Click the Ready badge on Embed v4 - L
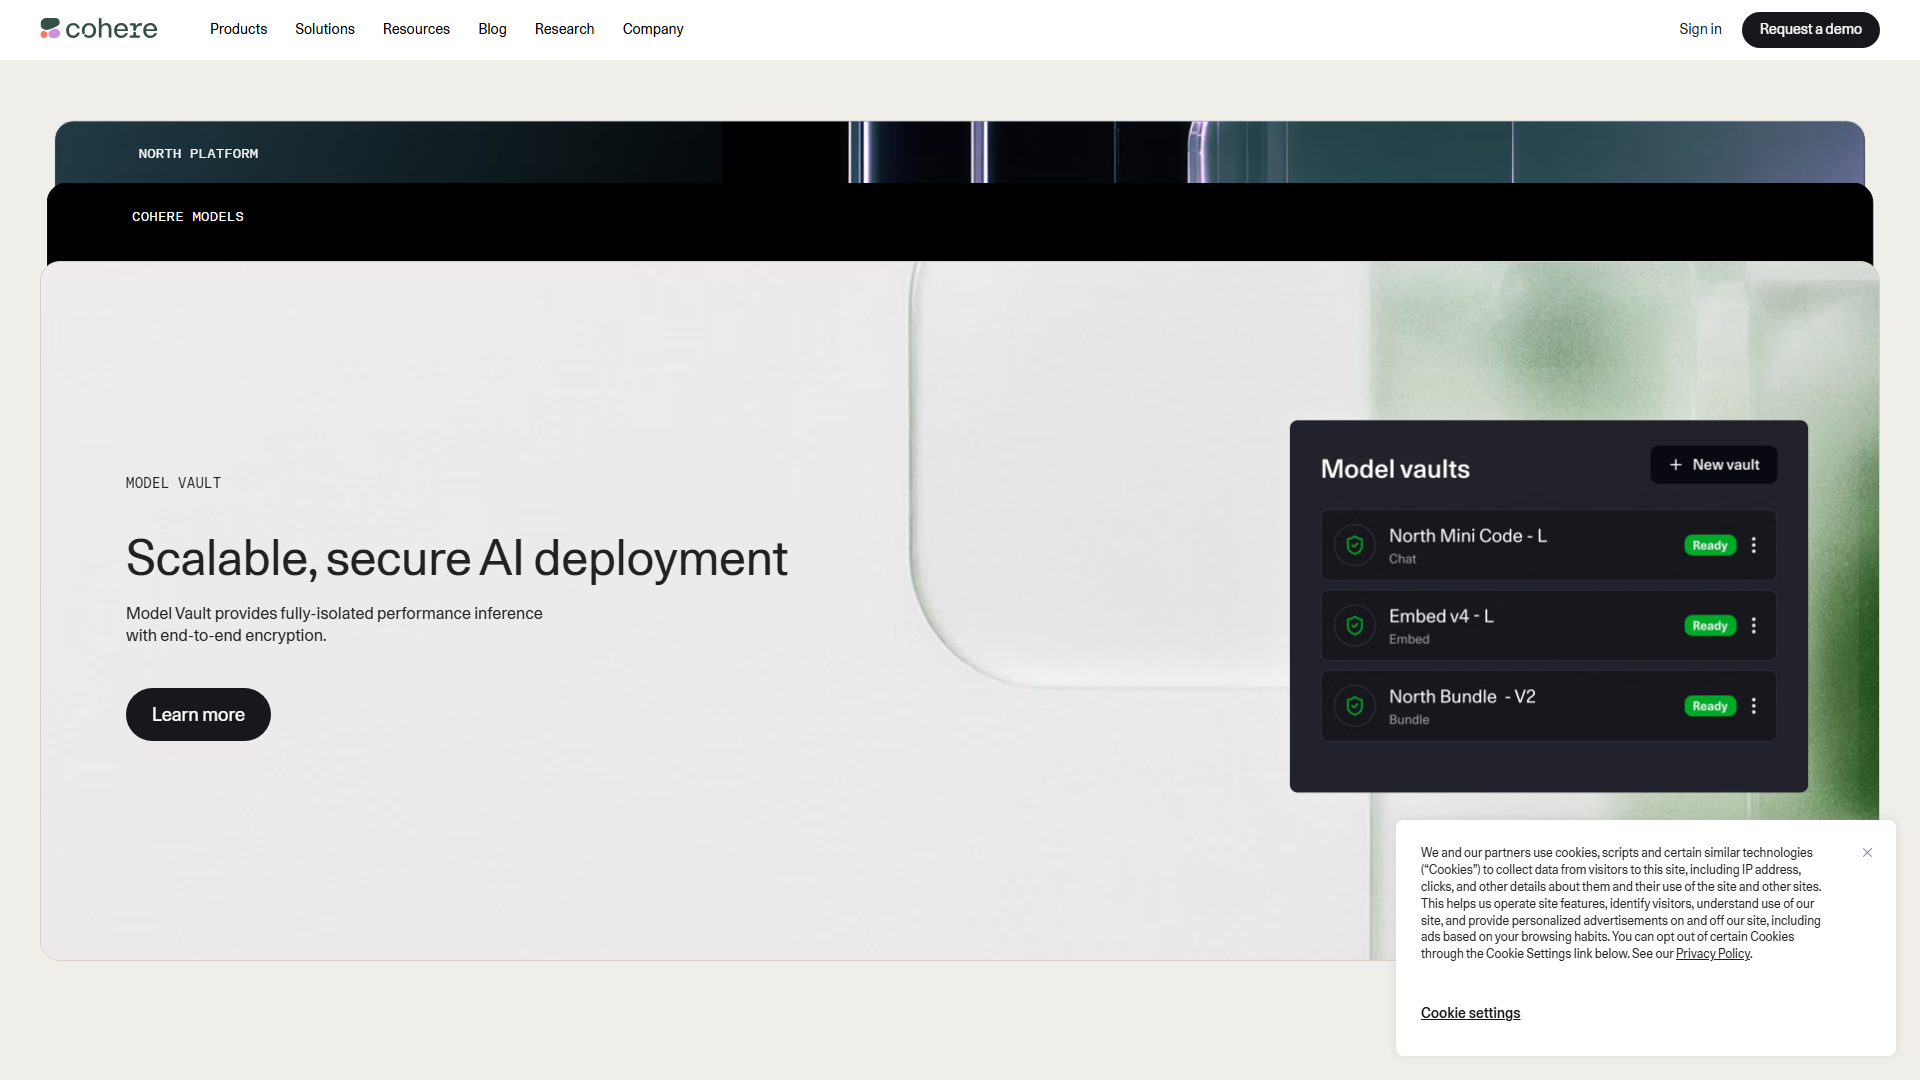This screenshot has height=1080, width=1920. [1710, 625]
